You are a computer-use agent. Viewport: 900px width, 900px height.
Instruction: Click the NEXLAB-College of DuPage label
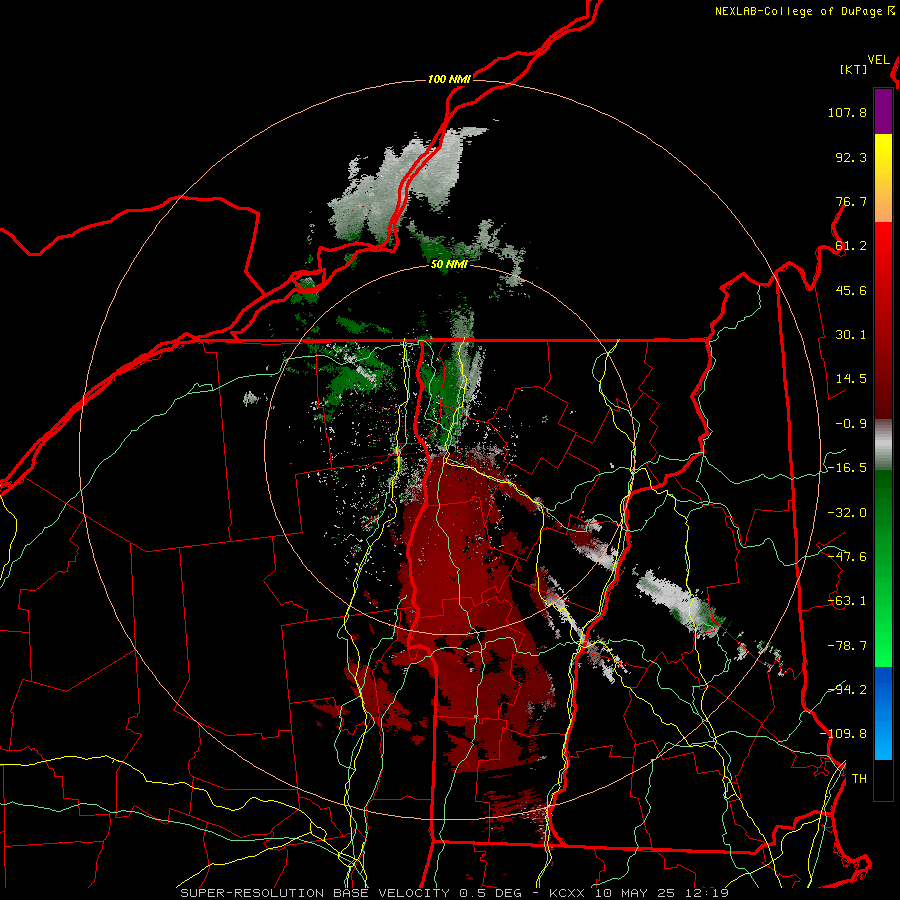click(x=805, y=11)
